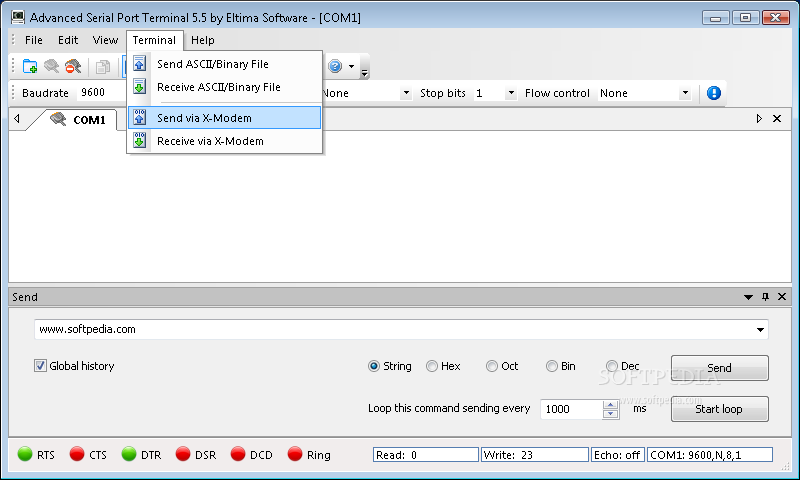
Task: Toggle the DTR indicator light
Action: coord(129,453)
